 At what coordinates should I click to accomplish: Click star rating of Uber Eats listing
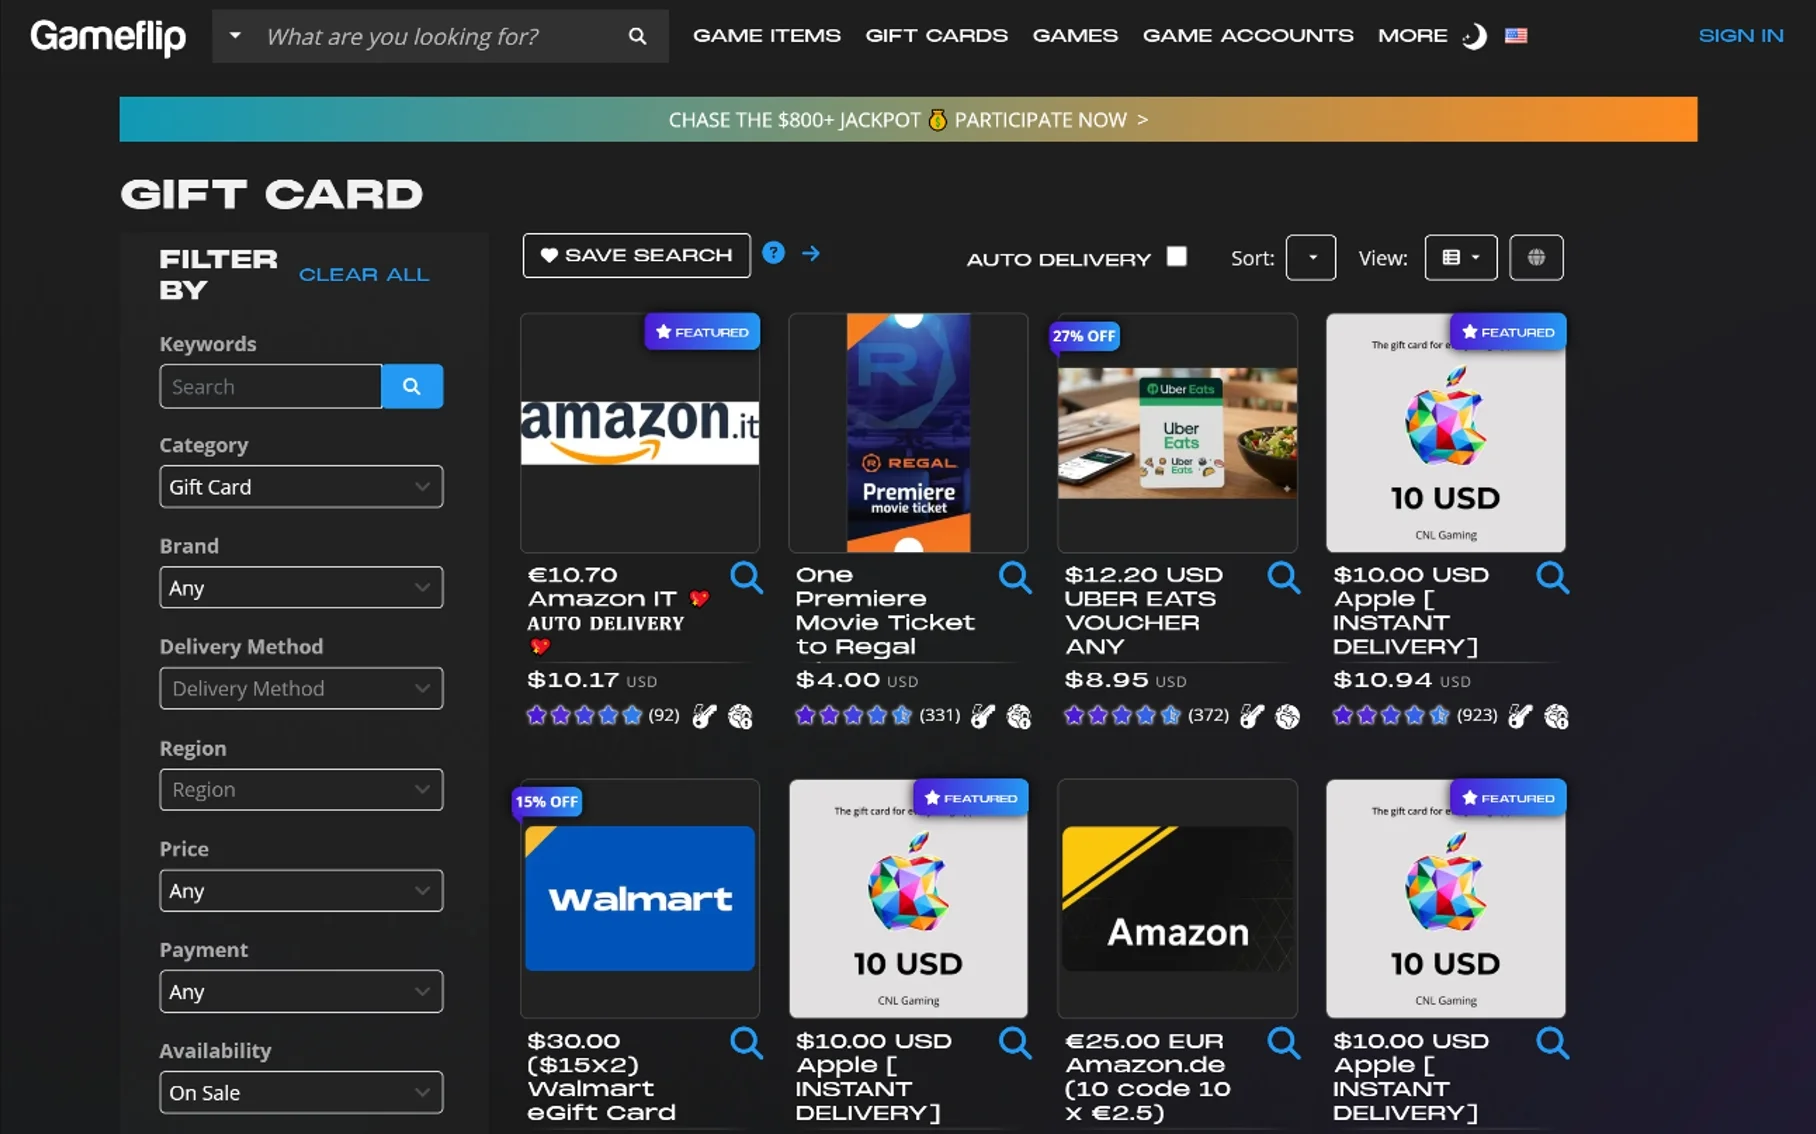1123,715
